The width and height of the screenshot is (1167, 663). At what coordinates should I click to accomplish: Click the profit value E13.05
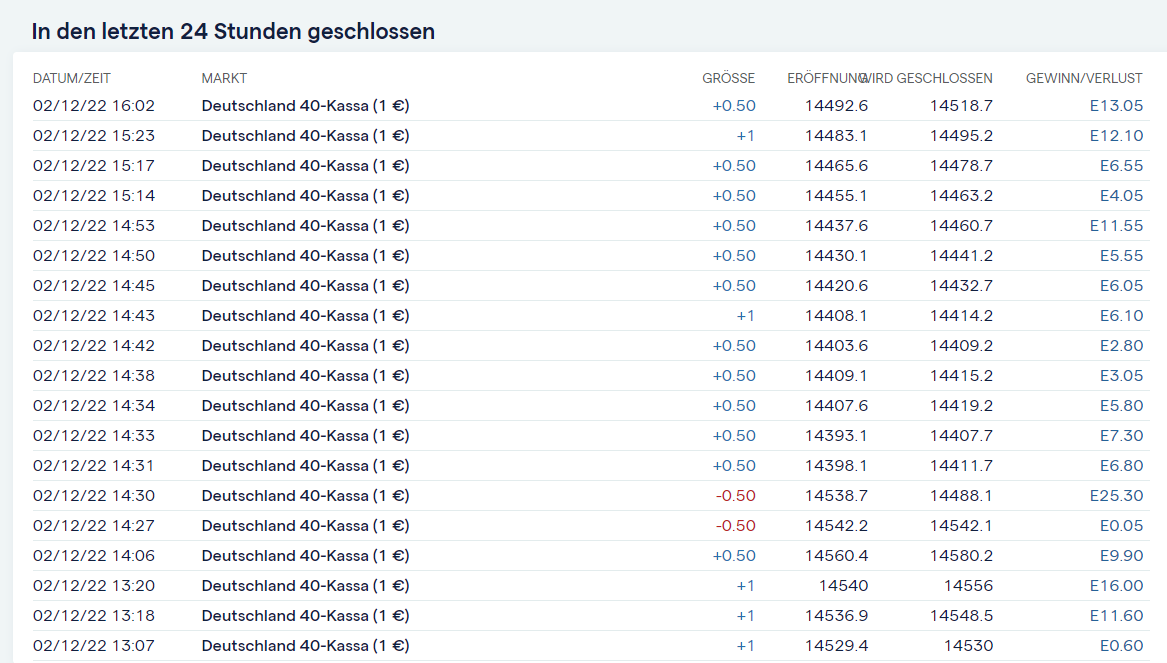1116,106
